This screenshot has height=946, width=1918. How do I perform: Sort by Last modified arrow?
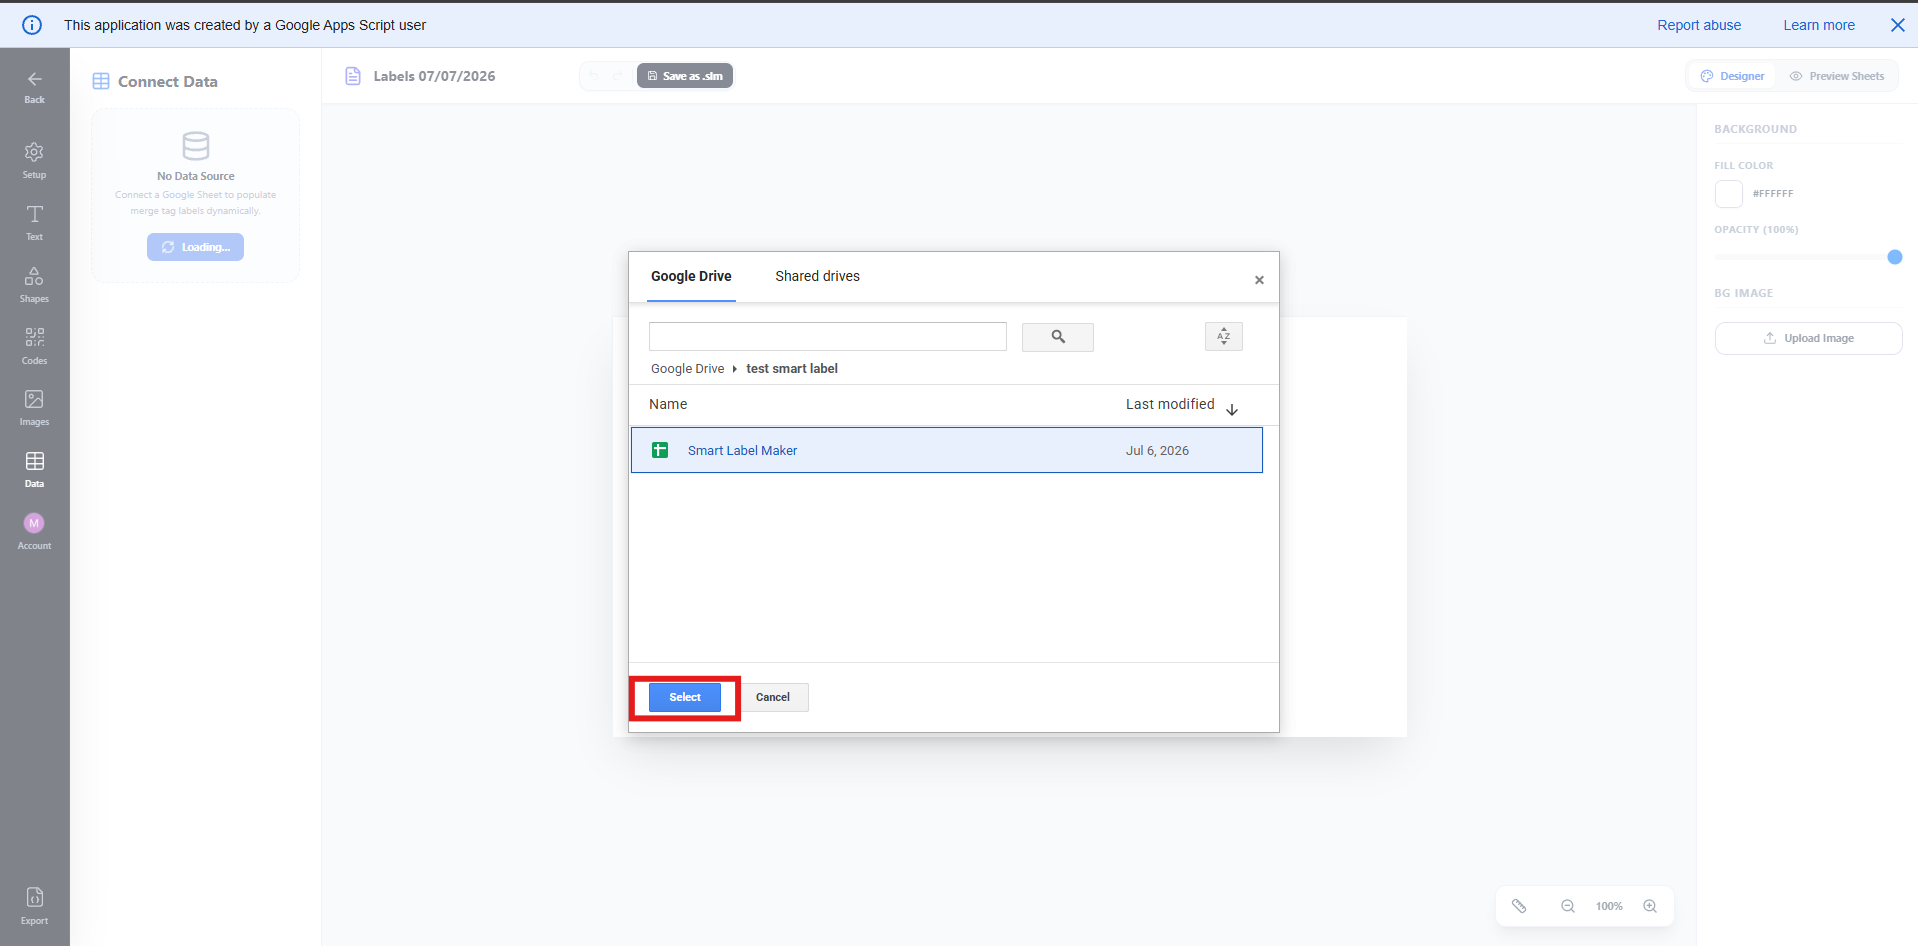point(1232,409)
